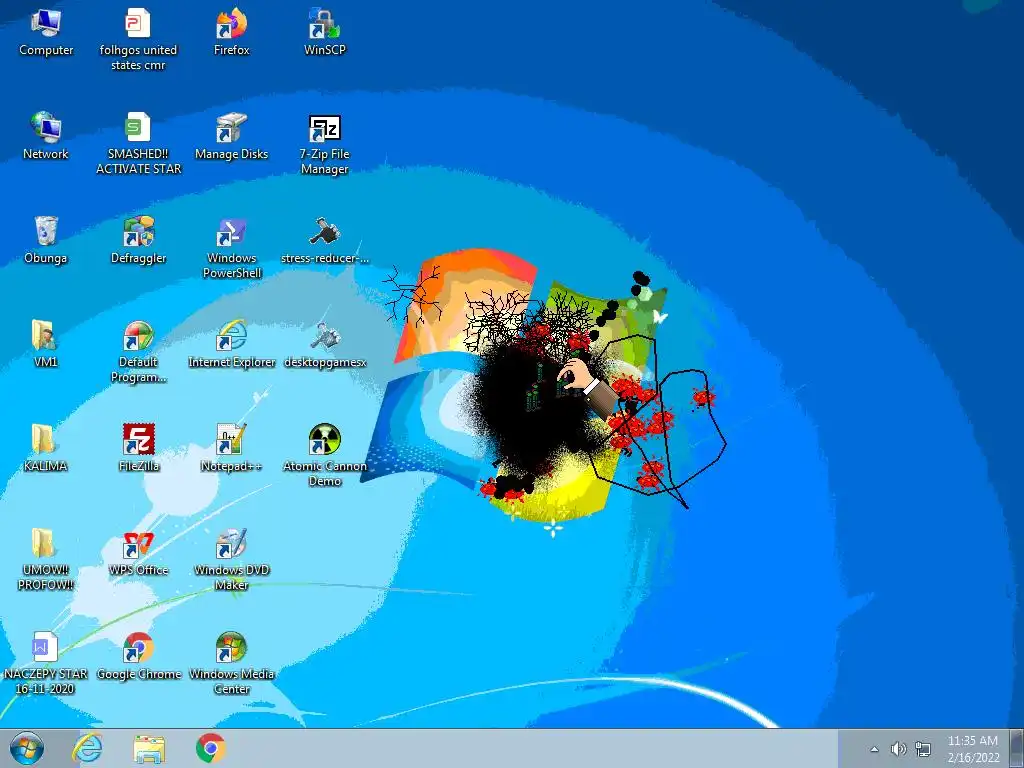Open Windows Explorer from the taskbar
The width and height of the screenshot is (1024, 768).
[149, 748]
